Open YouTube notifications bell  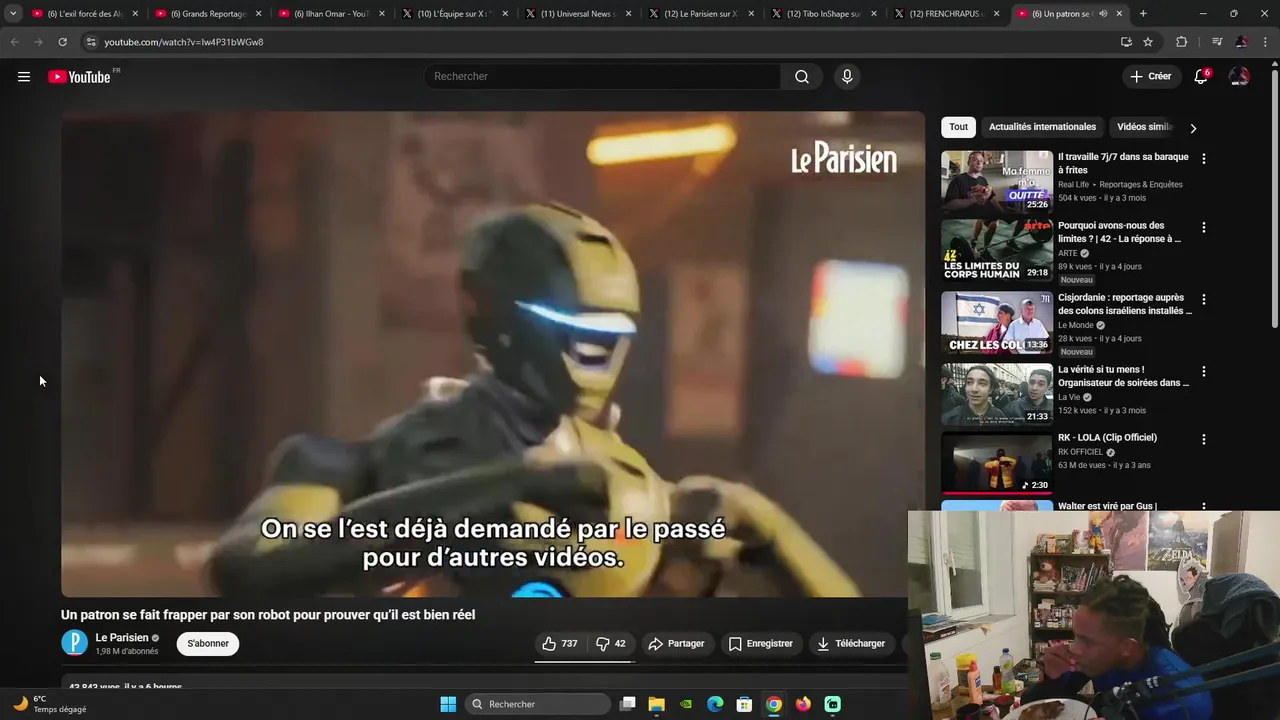click(x=1201, y=77)
